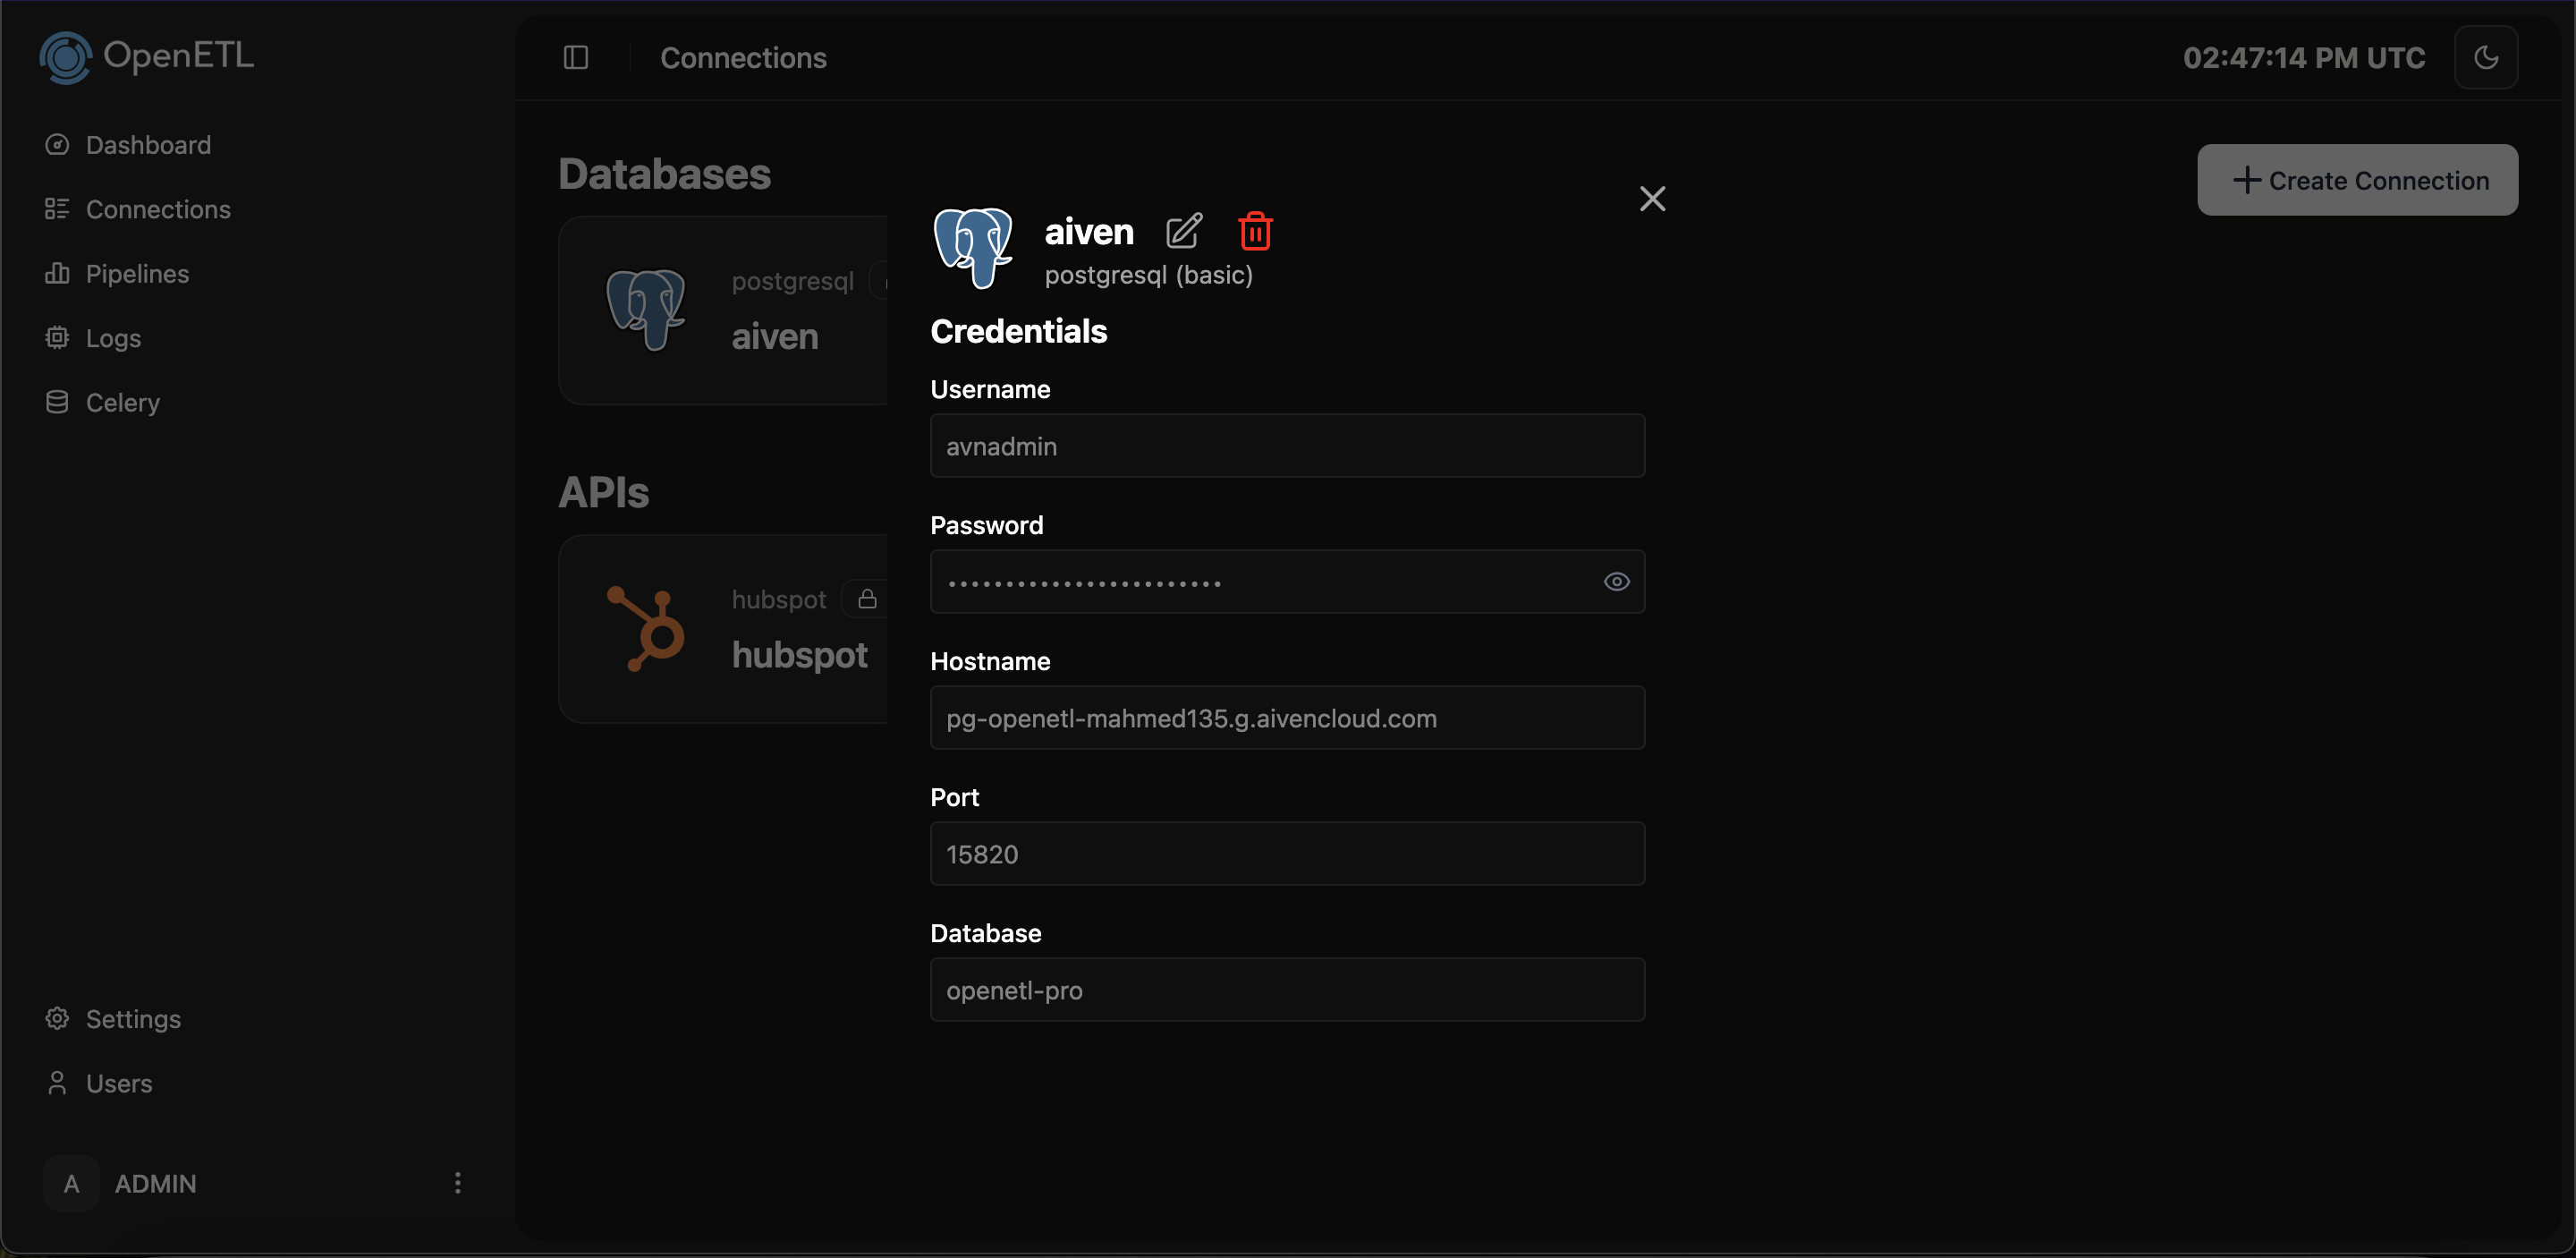Click the Databases heading

tap(665, 174)
